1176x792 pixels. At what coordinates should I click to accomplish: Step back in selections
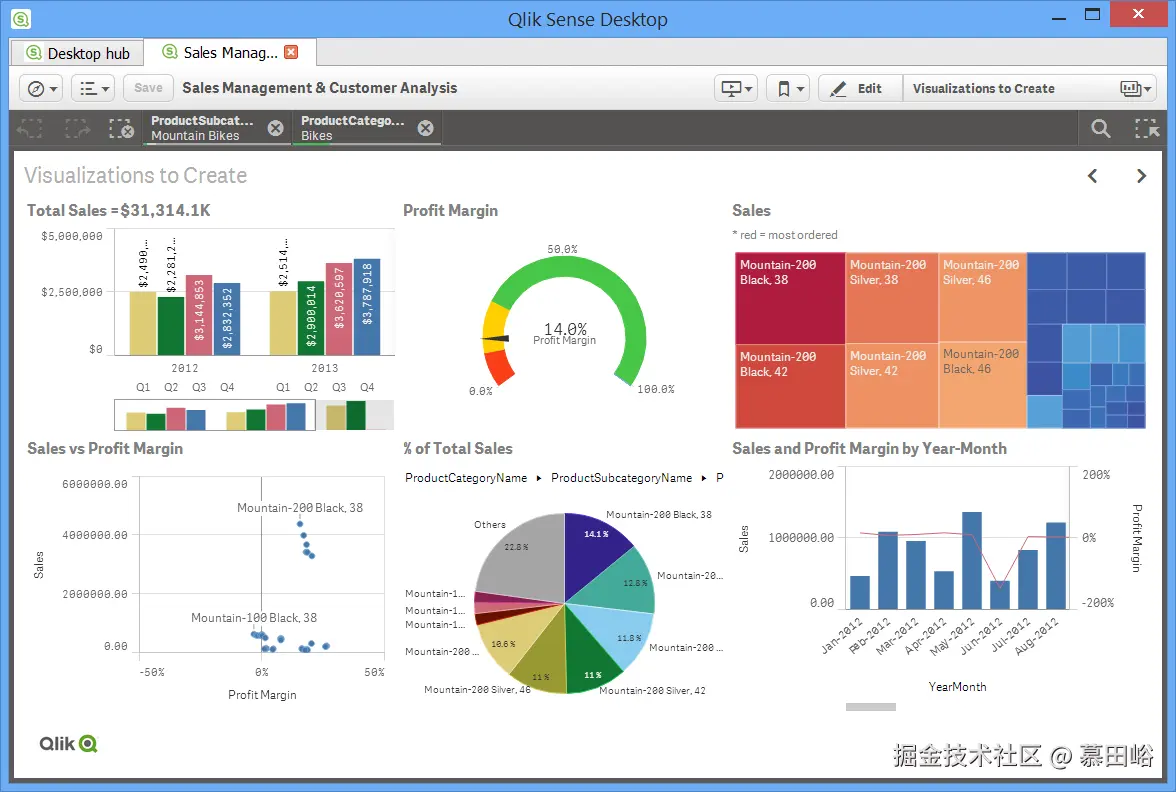[x=30, y=128]
